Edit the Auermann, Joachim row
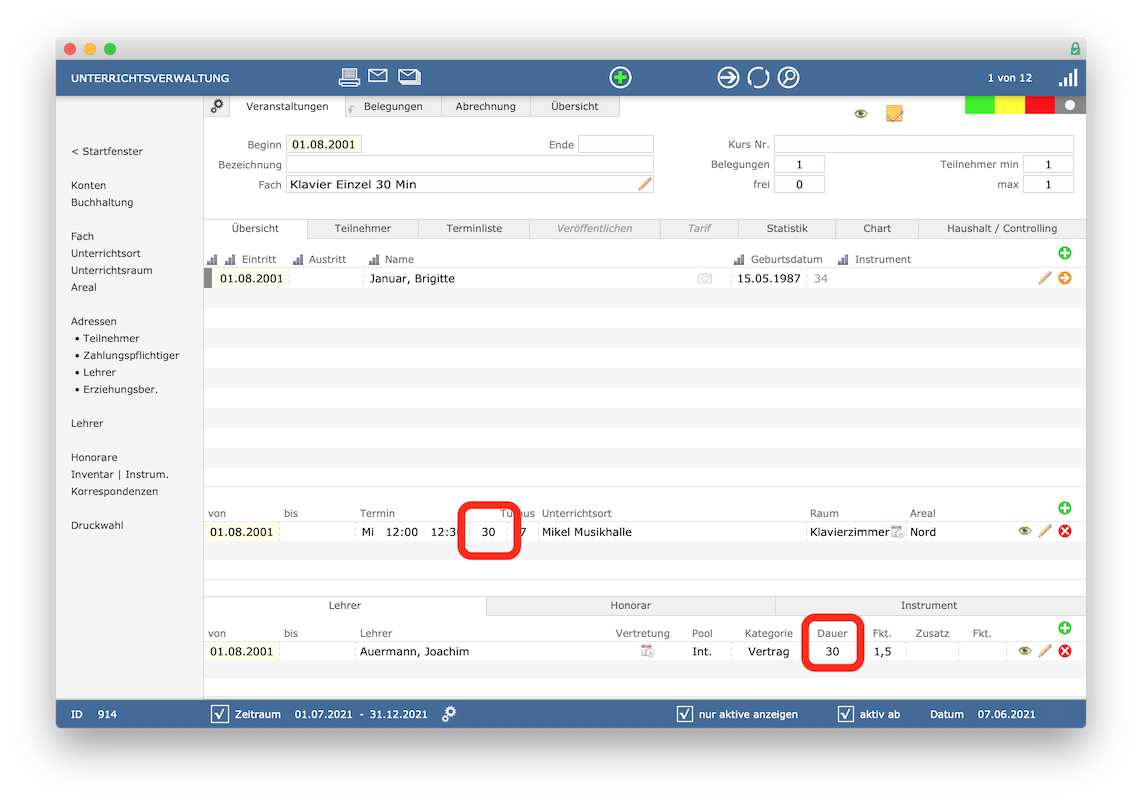Viewport: 1142px width, 802px height. (1044, 650)
